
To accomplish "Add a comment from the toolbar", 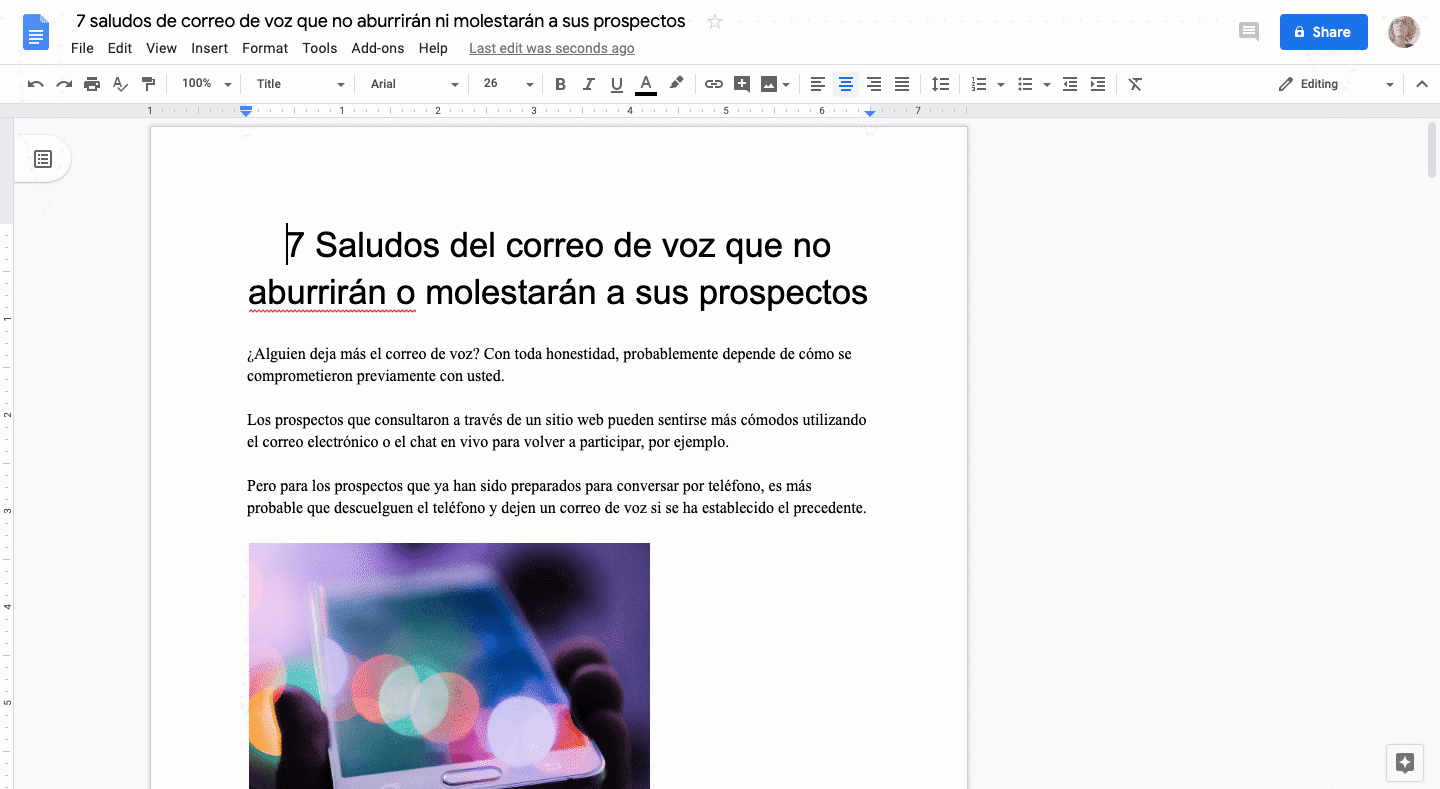I will [741, 84].
